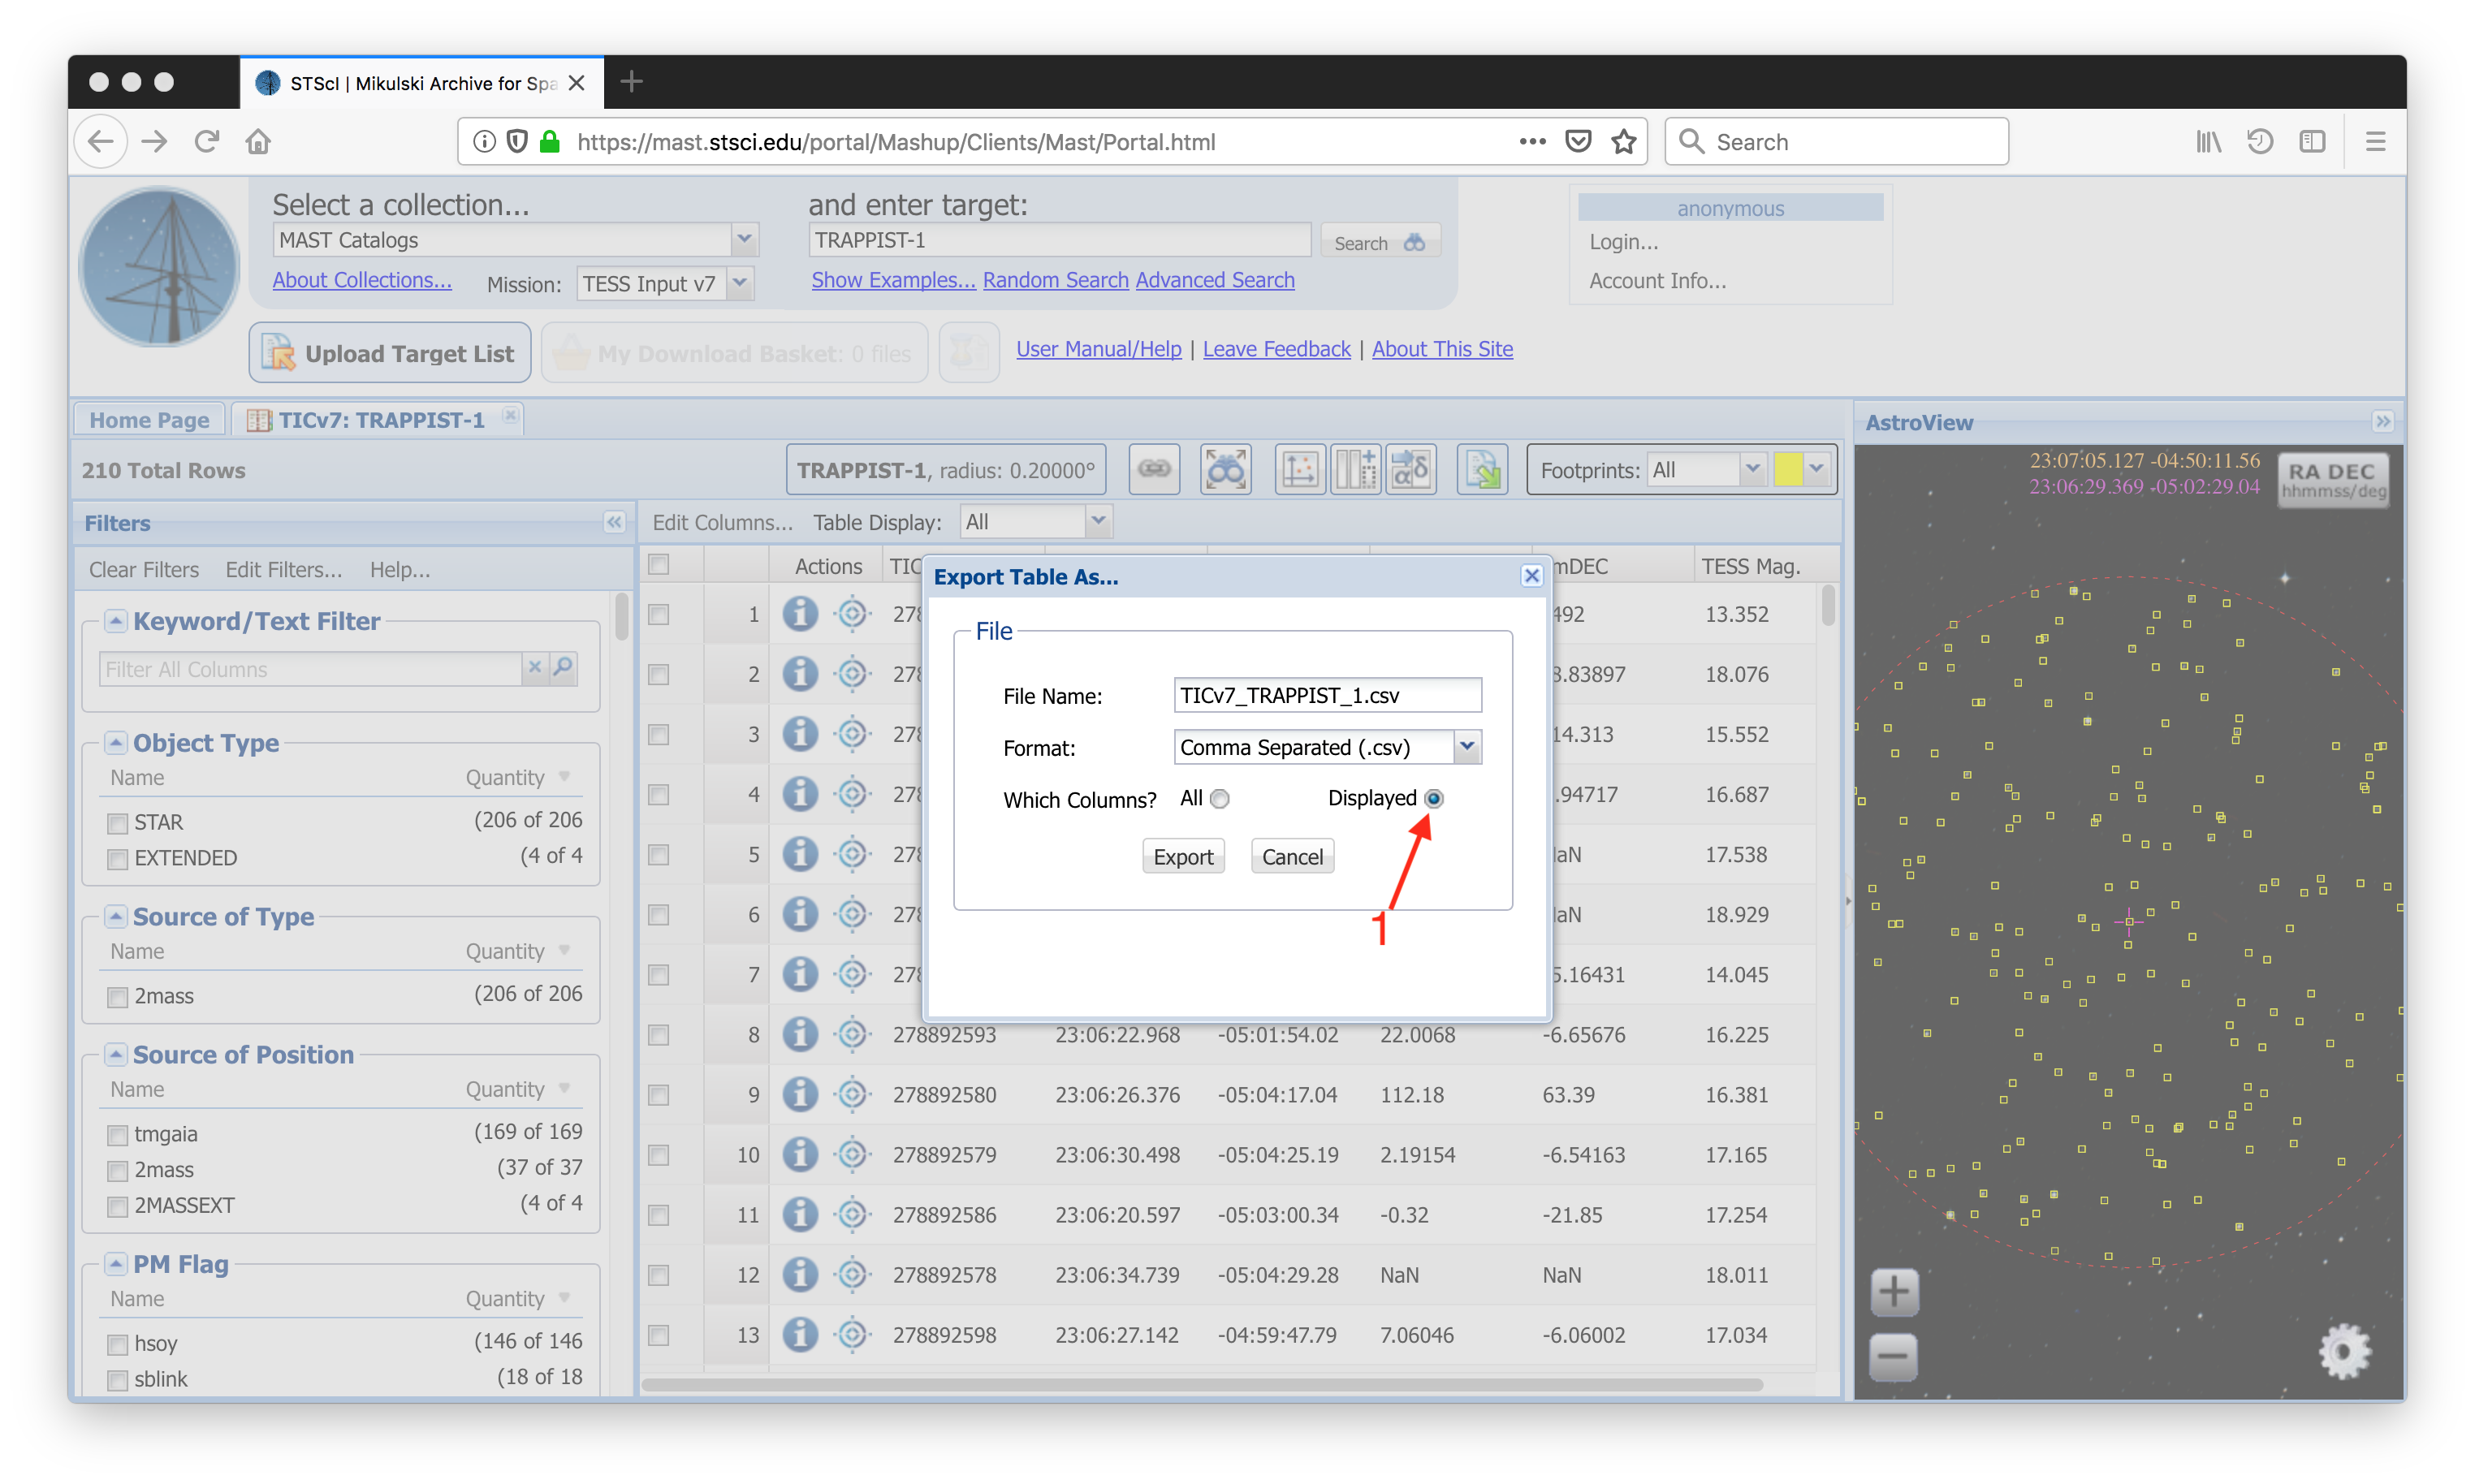
Task: Check the STAR object type filter
Action: 118,823
